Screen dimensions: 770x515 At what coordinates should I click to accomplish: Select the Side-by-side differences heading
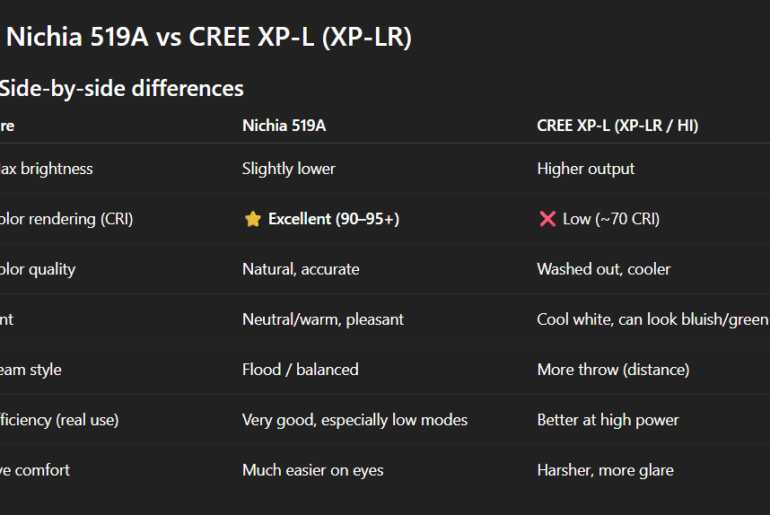pyautogui.click(x=120, y=88)
